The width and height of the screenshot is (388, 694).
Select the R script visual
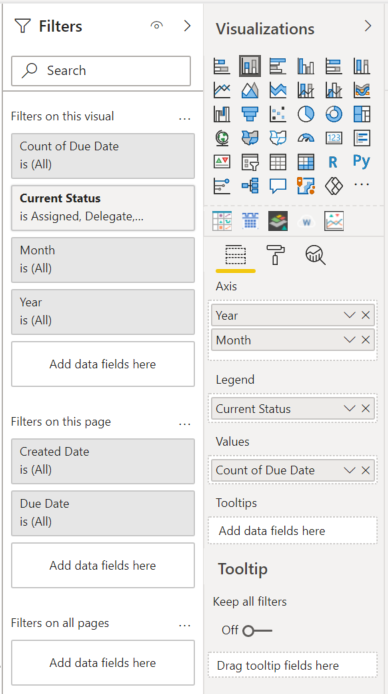pos(334,162)
